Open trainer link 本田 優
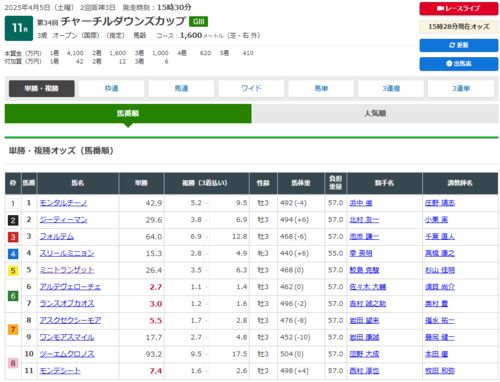 436,354
